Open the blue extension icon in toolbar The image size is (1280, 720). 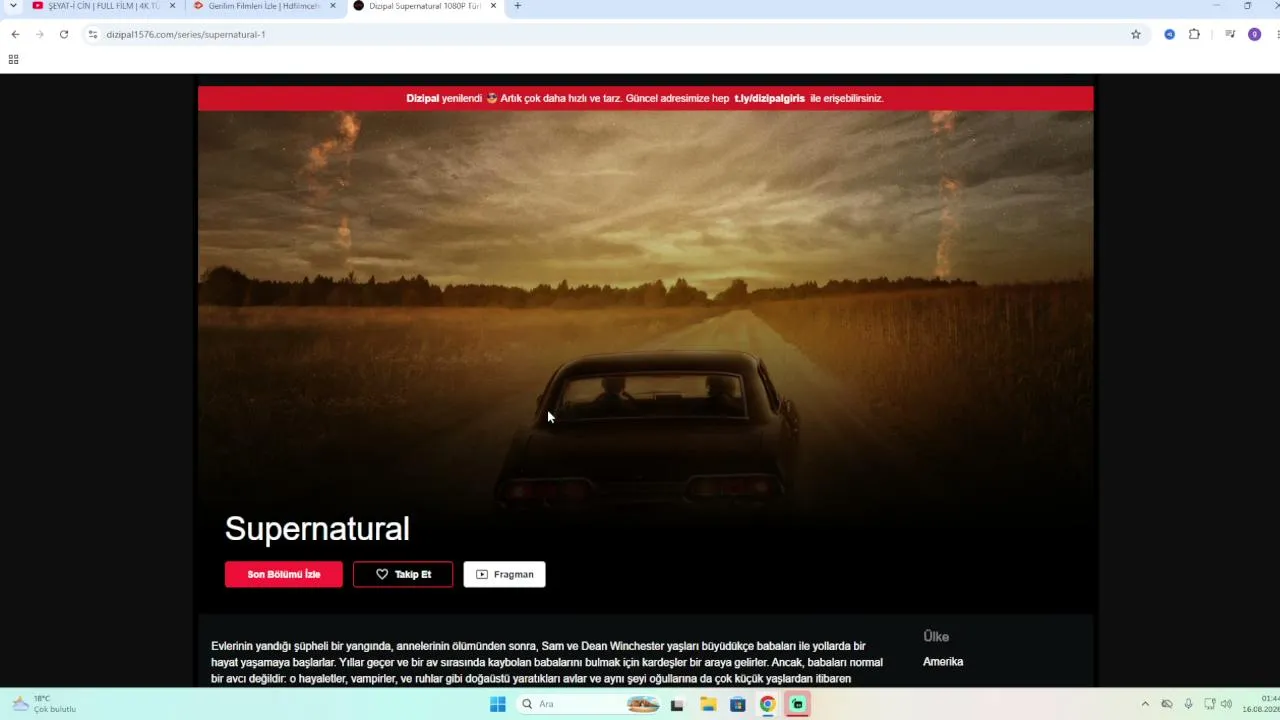tap(1169, 34)
